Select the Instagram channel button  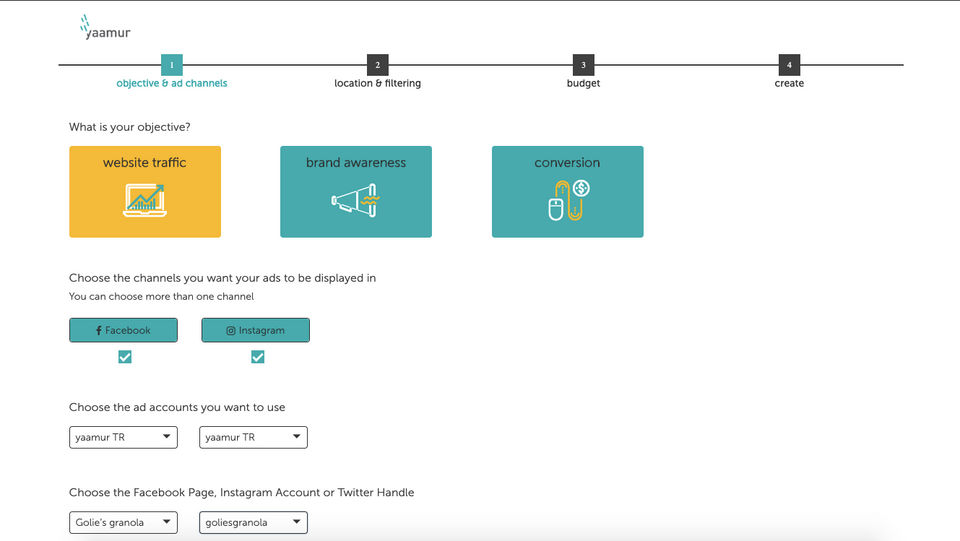click(255, 330)
